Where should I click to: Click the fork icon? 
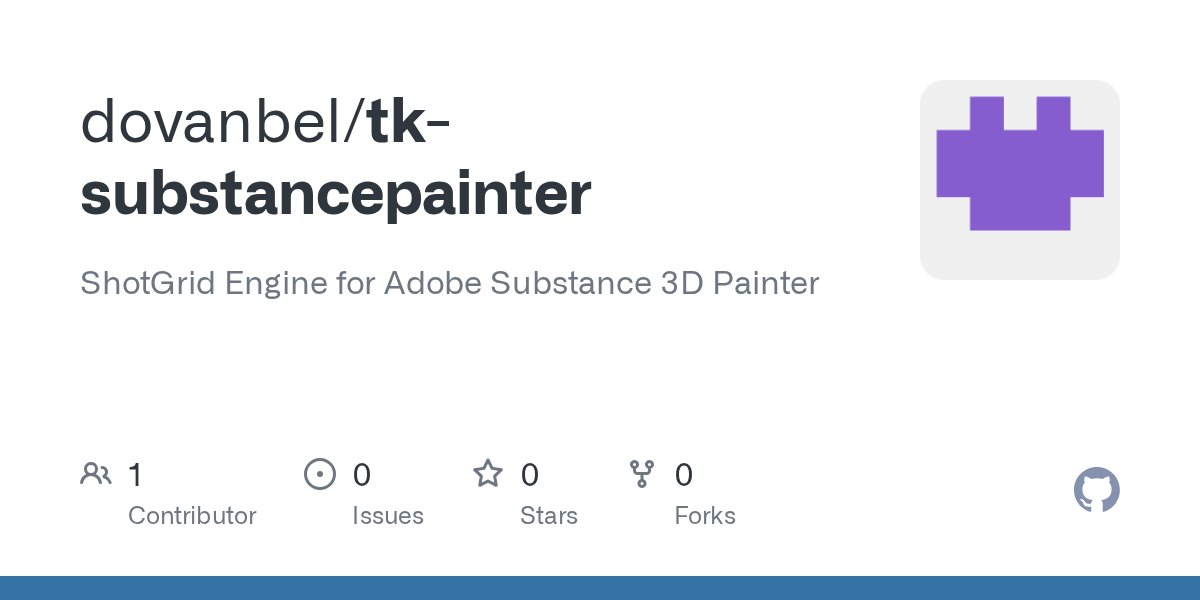642,474
